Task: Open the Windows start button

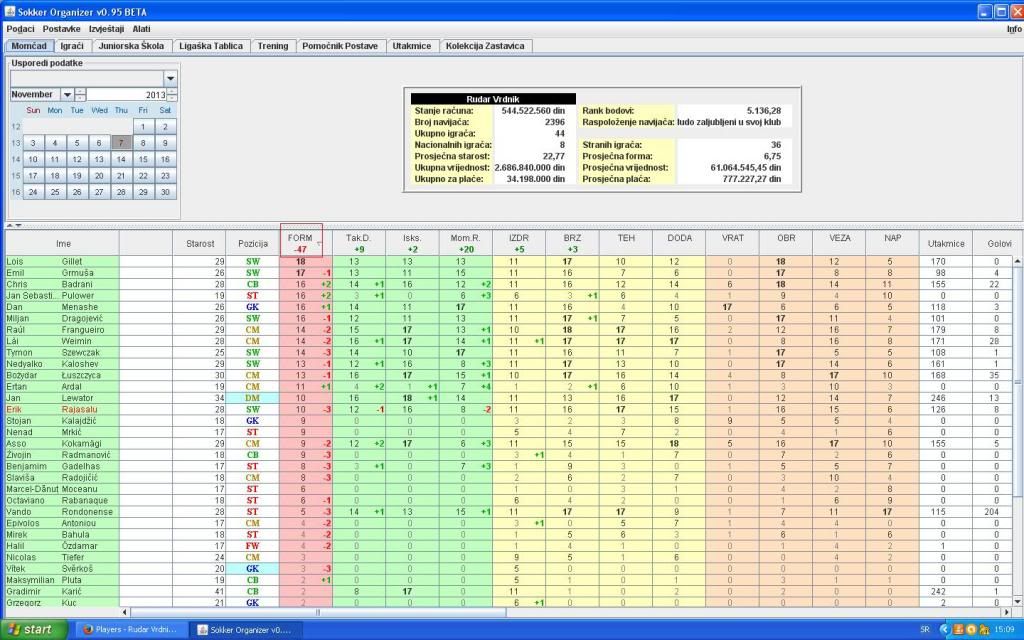Action: 34,630
